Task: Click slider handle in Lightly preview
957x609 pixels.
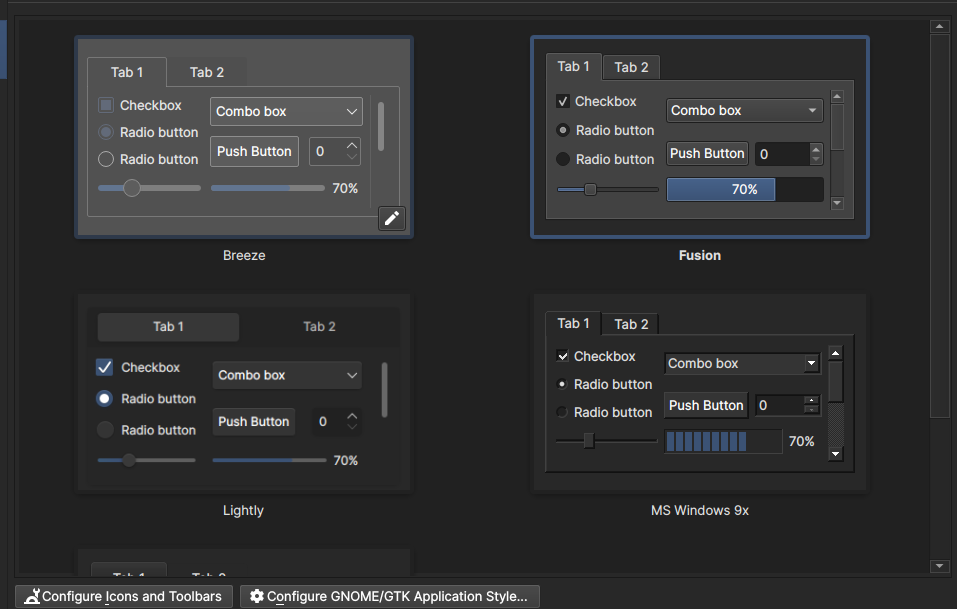Action: click(129, 460)
